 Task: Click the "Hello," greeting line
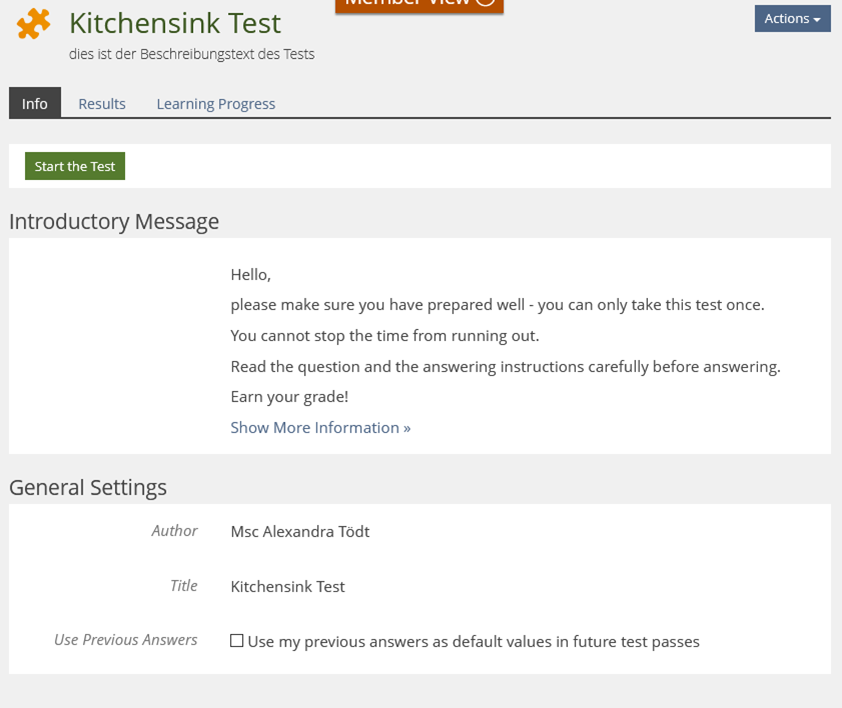pyautogui.click(x=251, y=275)
